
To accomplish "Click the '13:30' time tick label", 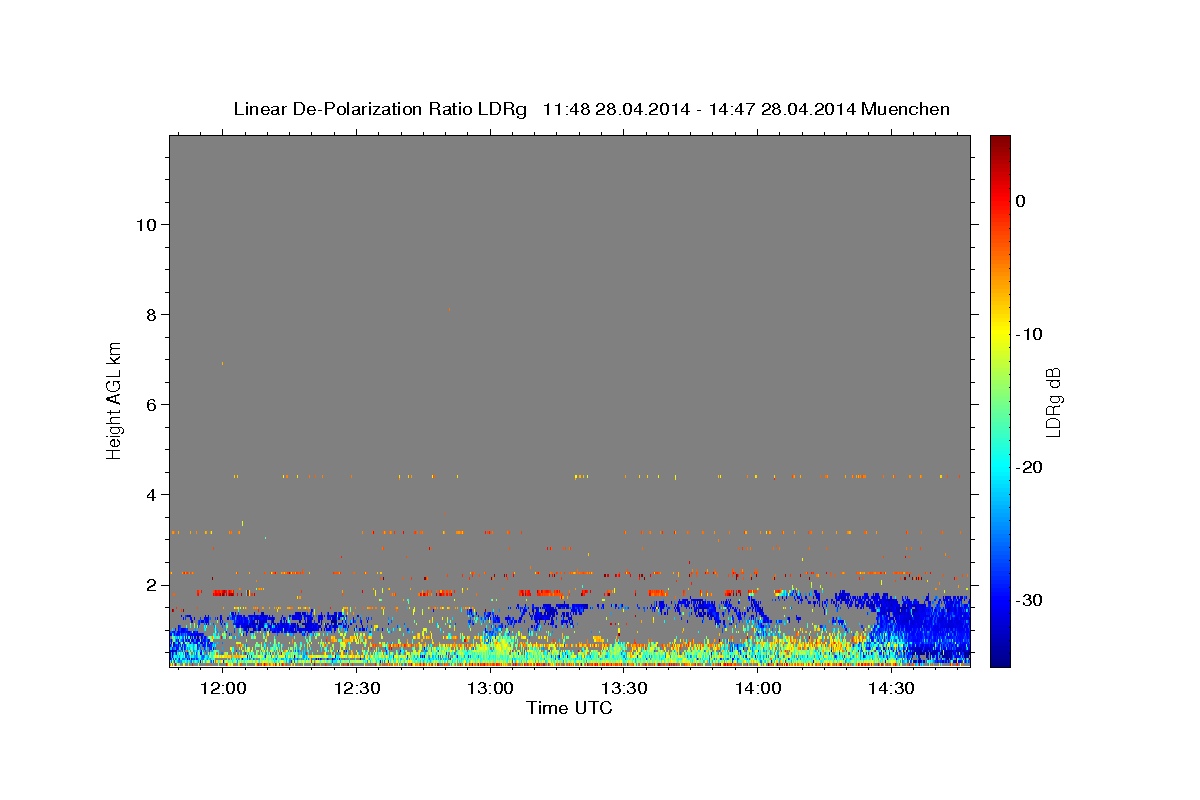I will tap(625, 688).
